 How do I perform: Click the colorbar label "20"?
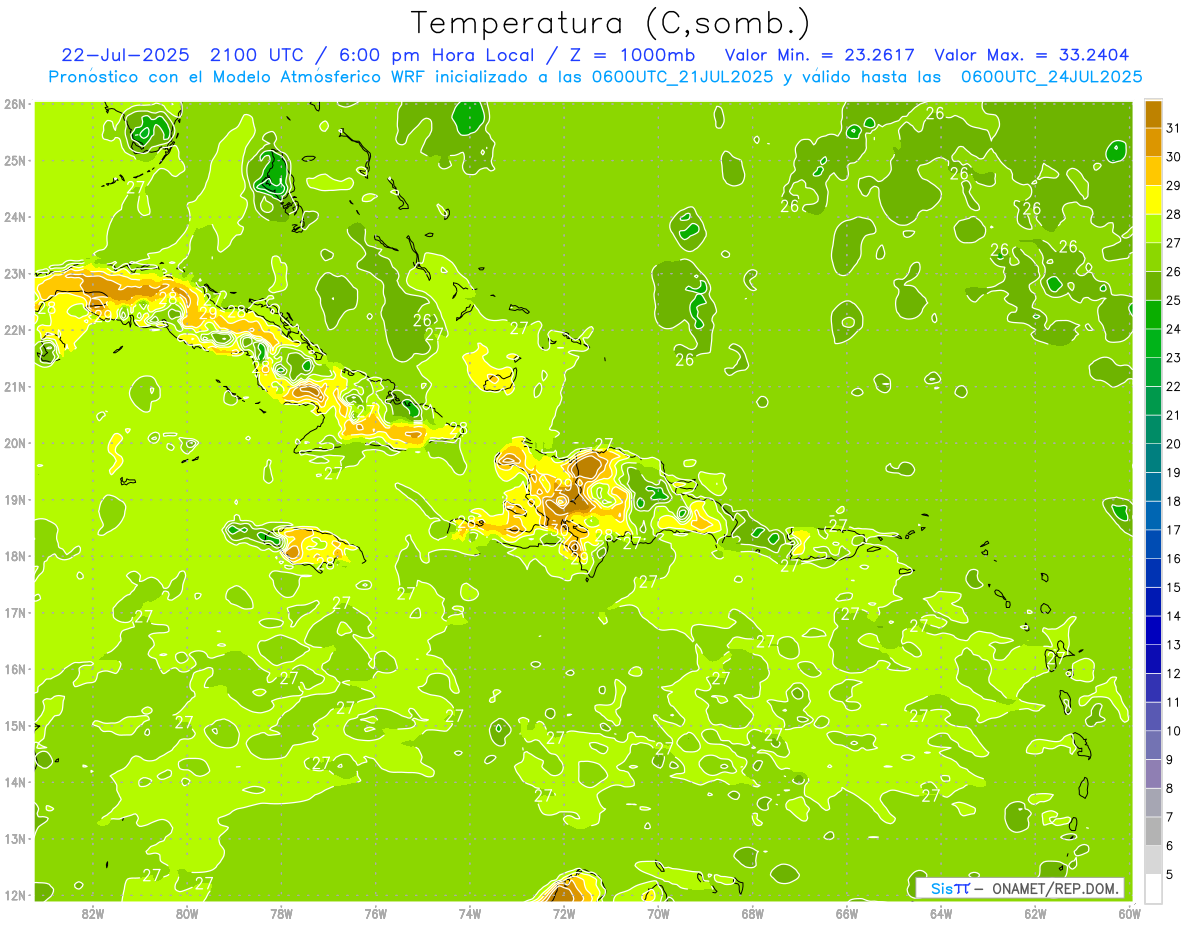pyautogui.click(x=1174, y=444)
